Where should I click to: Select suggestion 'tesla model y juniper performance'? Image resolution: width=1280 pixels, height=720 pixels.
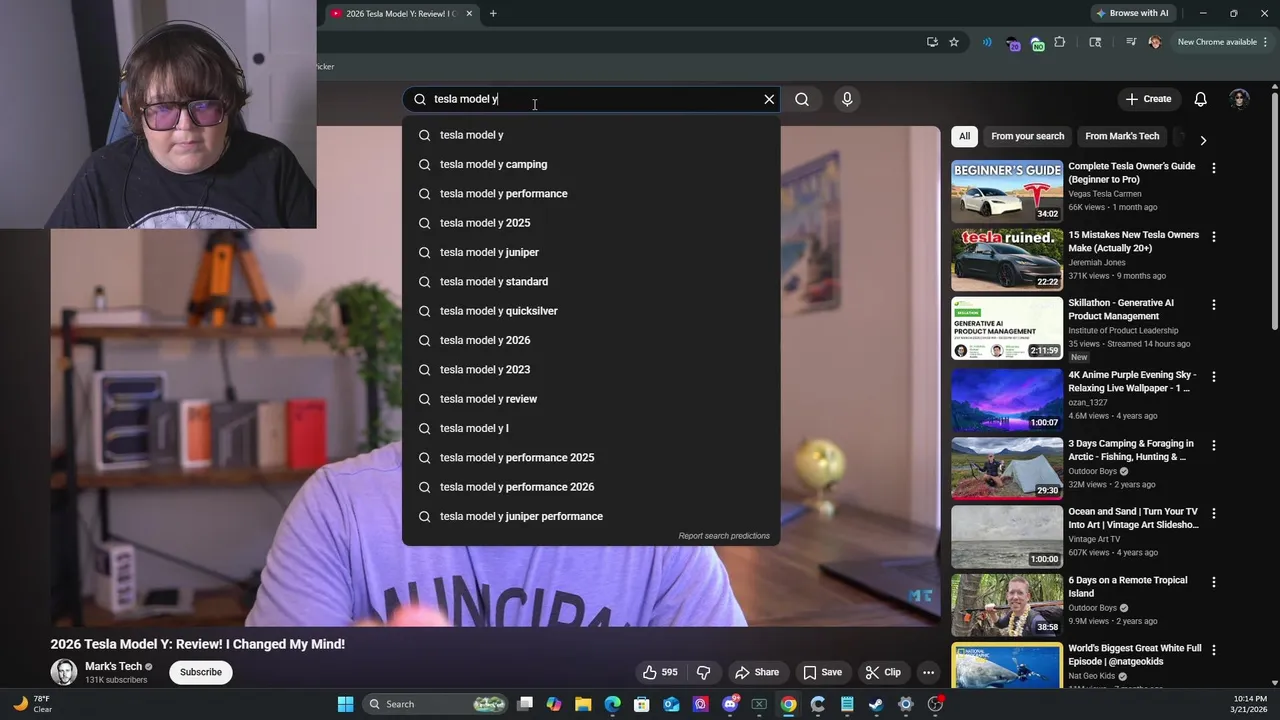click(591, 516)
